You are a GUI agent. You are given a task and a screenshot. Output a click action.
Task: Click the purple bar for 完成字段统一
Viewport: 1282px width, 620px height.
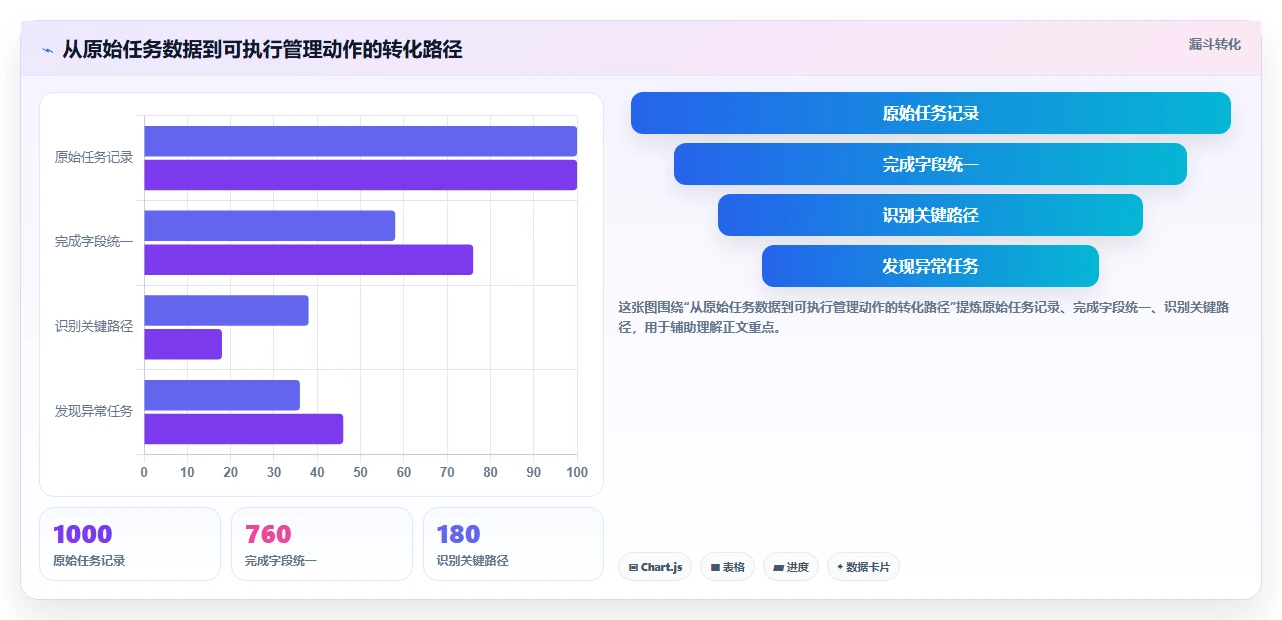[x=308, y=260]
